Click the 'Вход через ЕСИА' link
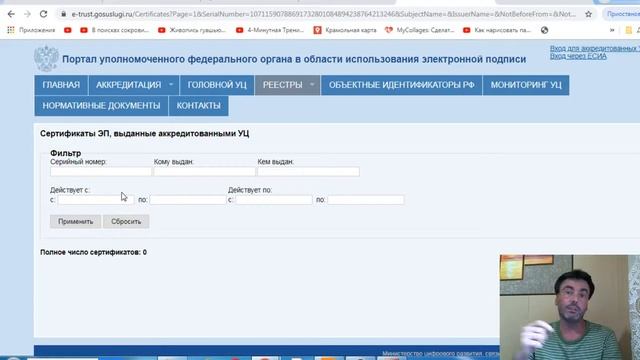Image resolution: width=640 pixels, height=360 pixels. [578, 56]
